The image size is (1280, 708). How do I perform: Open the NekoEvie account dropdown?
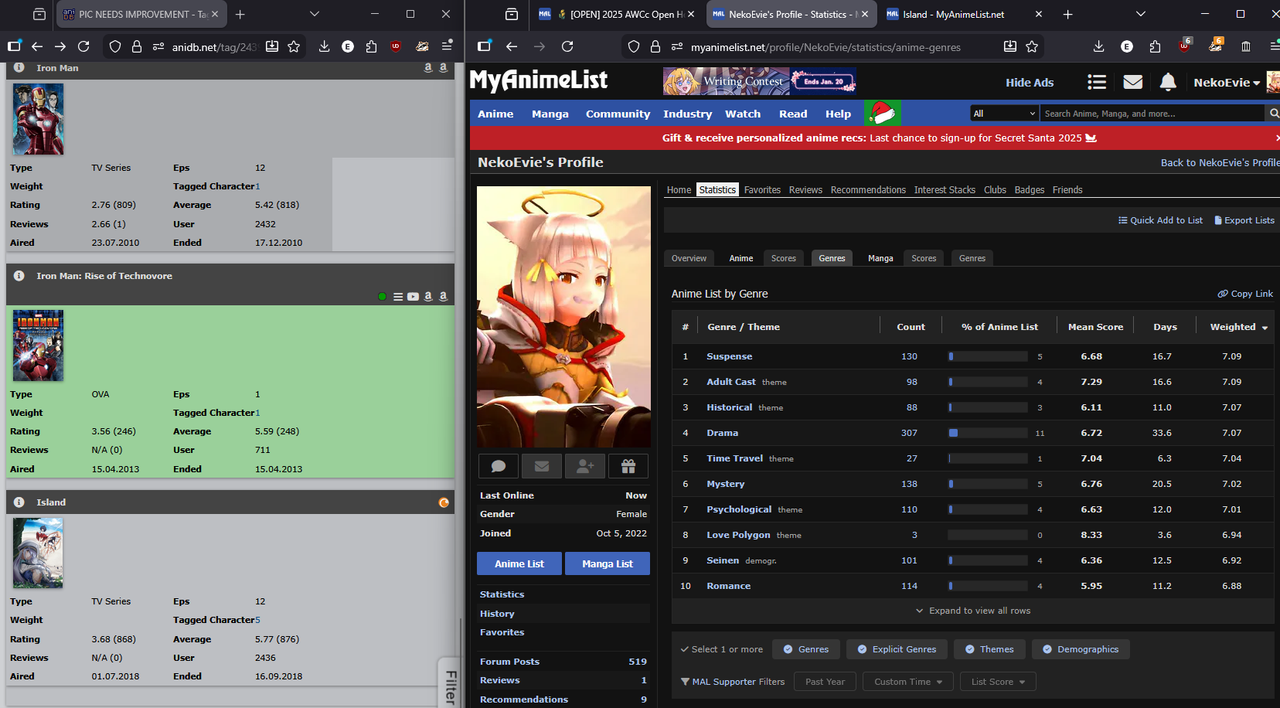pyautogui.click(x=1227, y=82)
